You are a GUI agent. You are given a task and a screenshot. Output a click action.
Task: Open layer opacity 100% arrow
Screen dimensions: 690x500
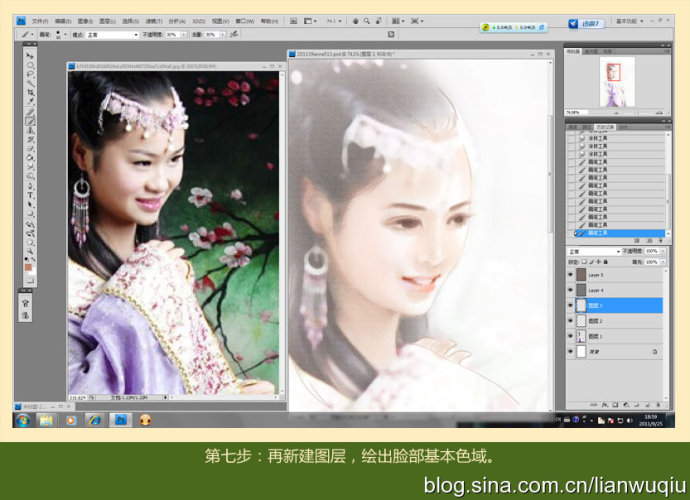[x=663, y=251]
